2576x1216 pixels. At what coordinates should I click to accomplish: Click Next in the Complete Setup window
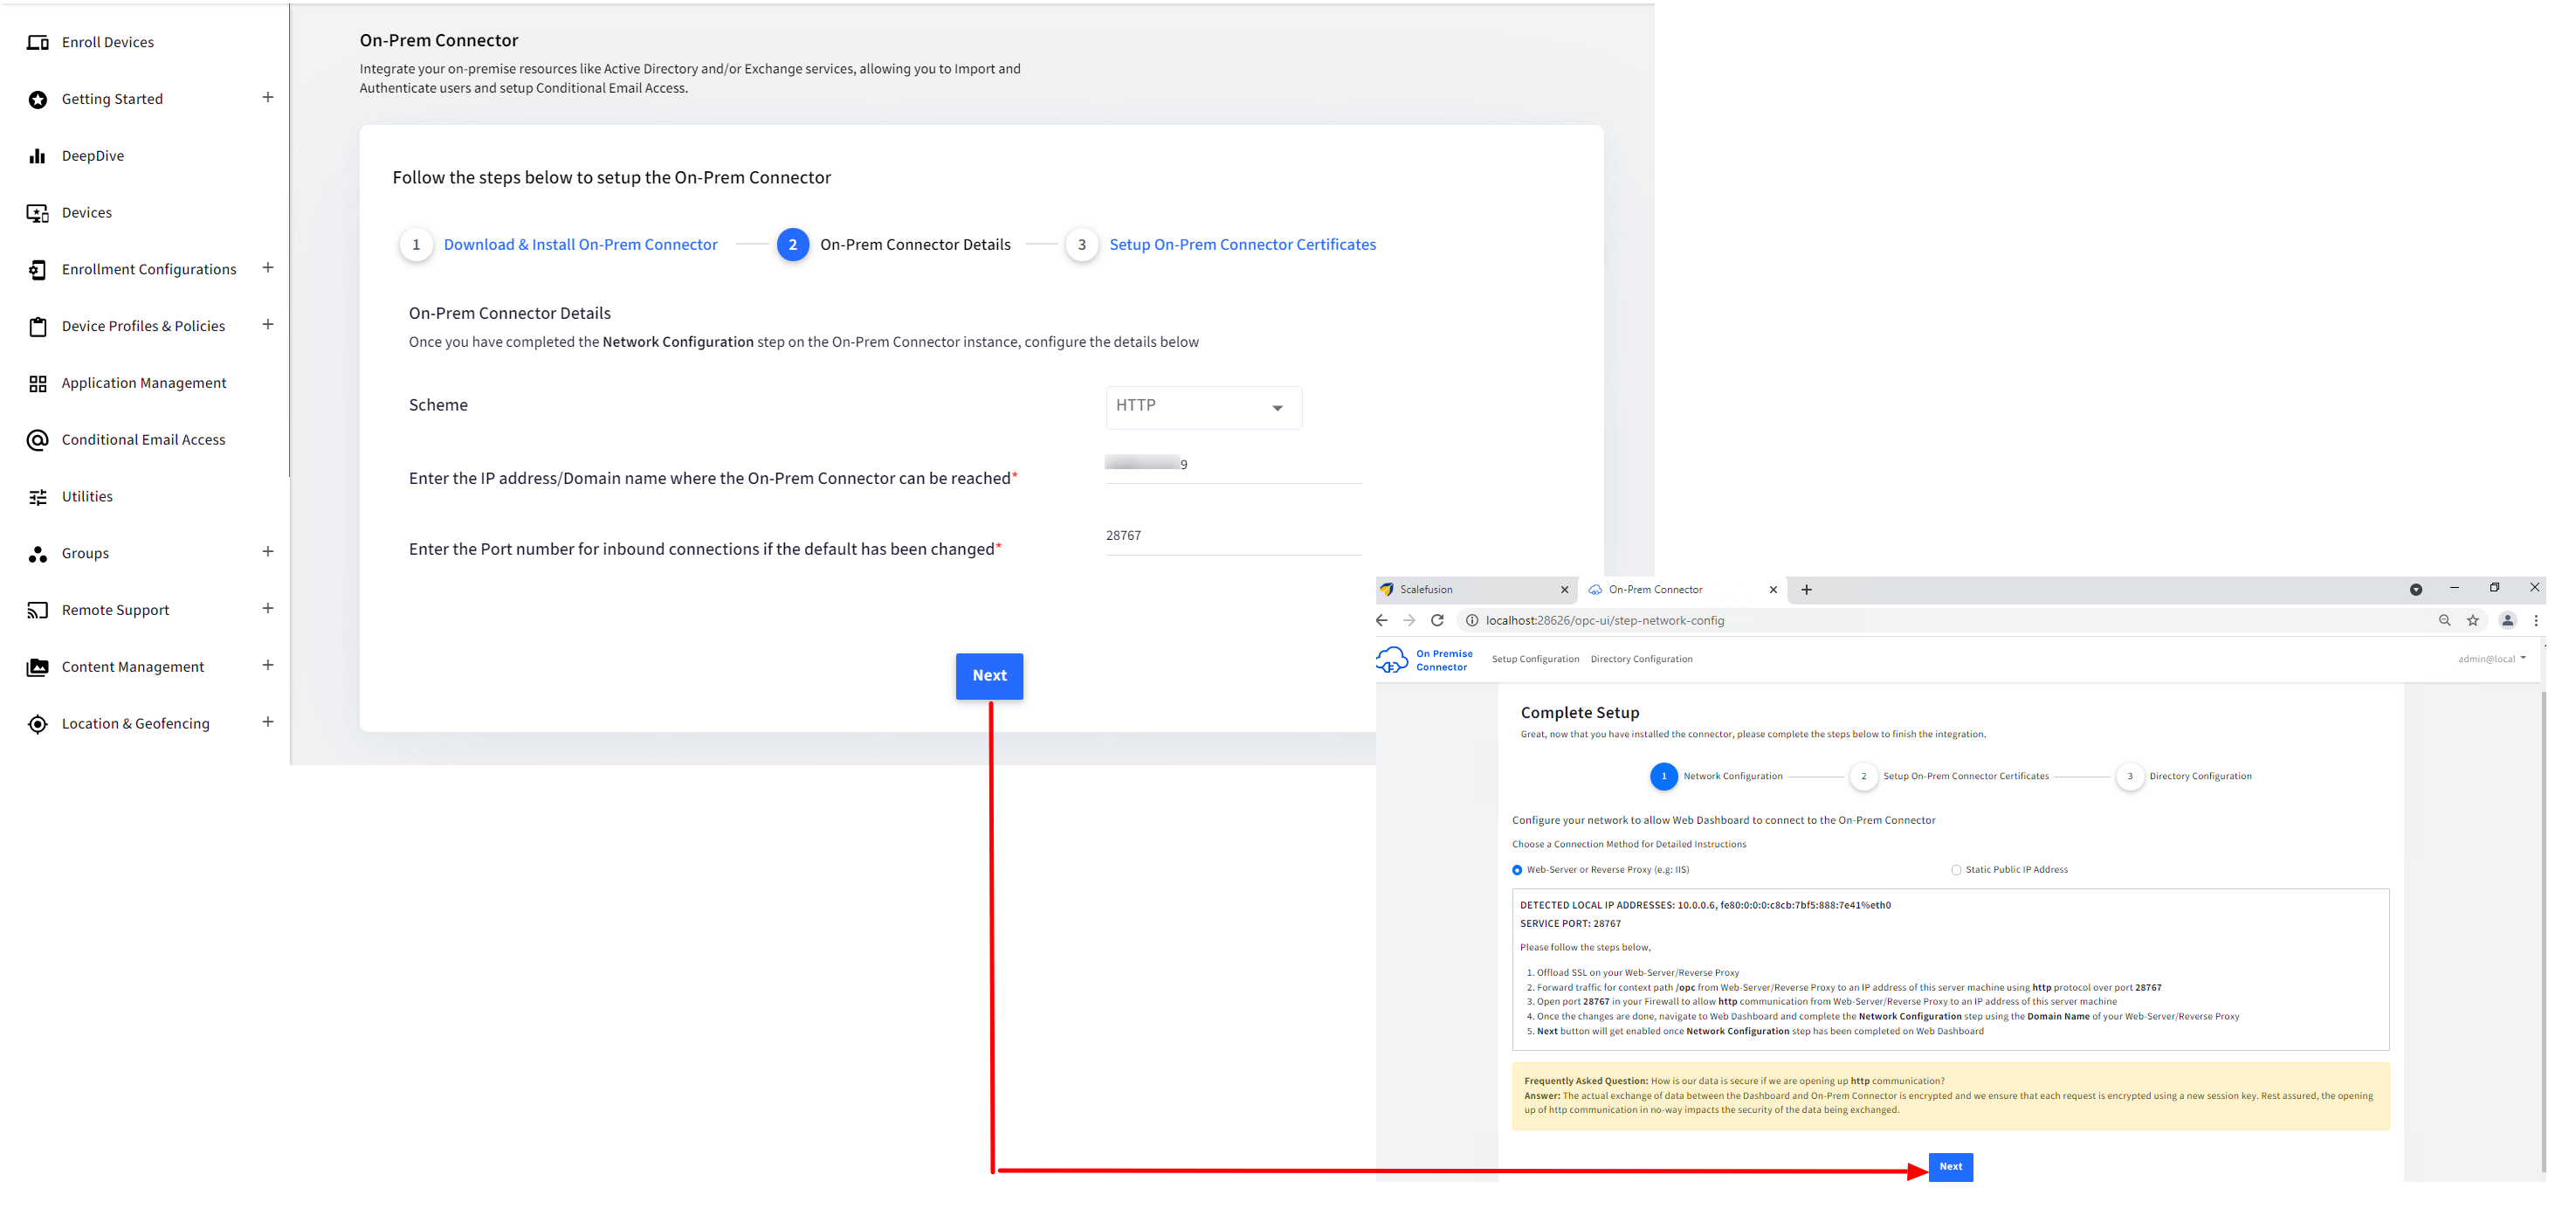point(1950,1167)
